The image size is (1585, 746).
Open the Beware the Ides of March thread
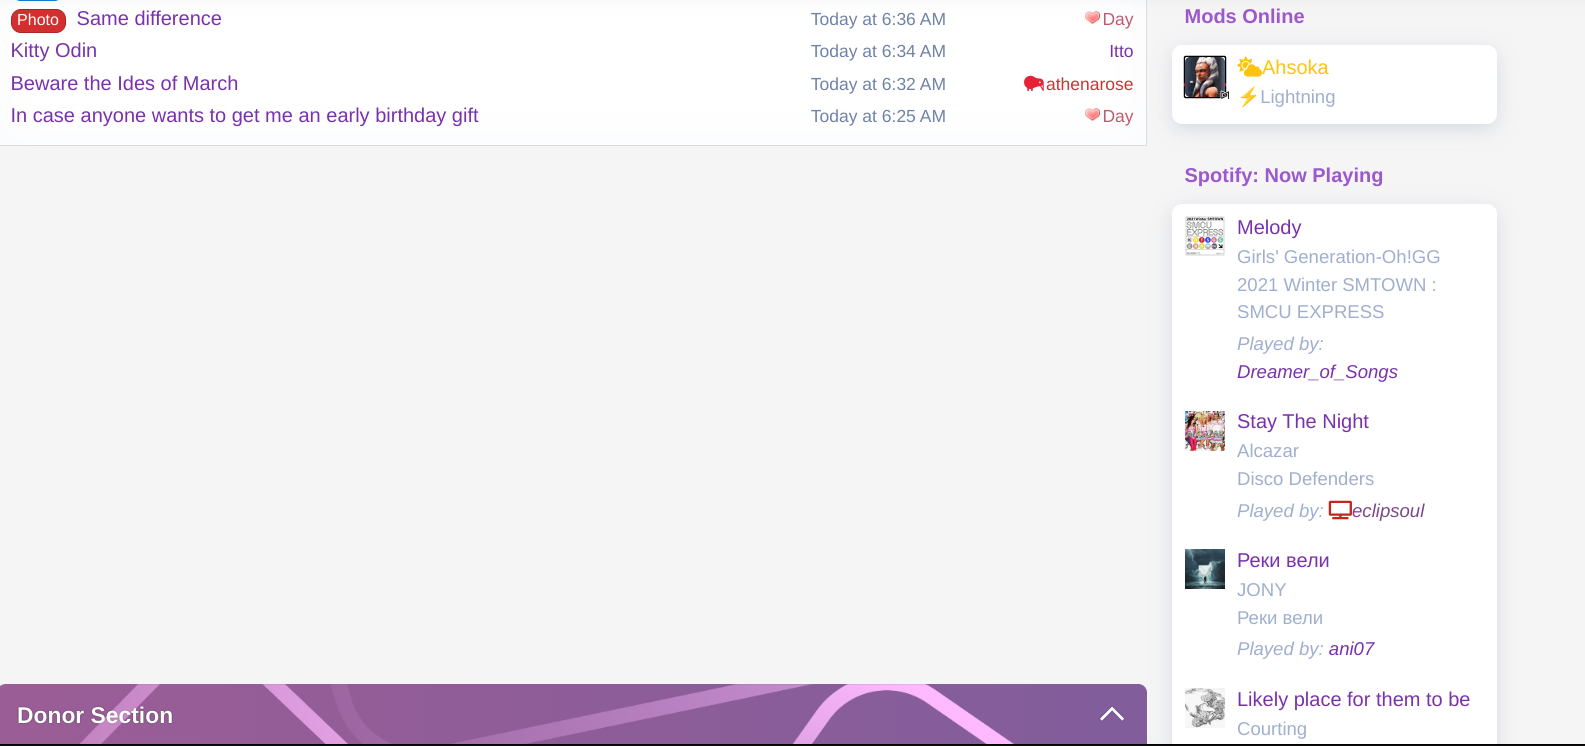coord(124,83)
